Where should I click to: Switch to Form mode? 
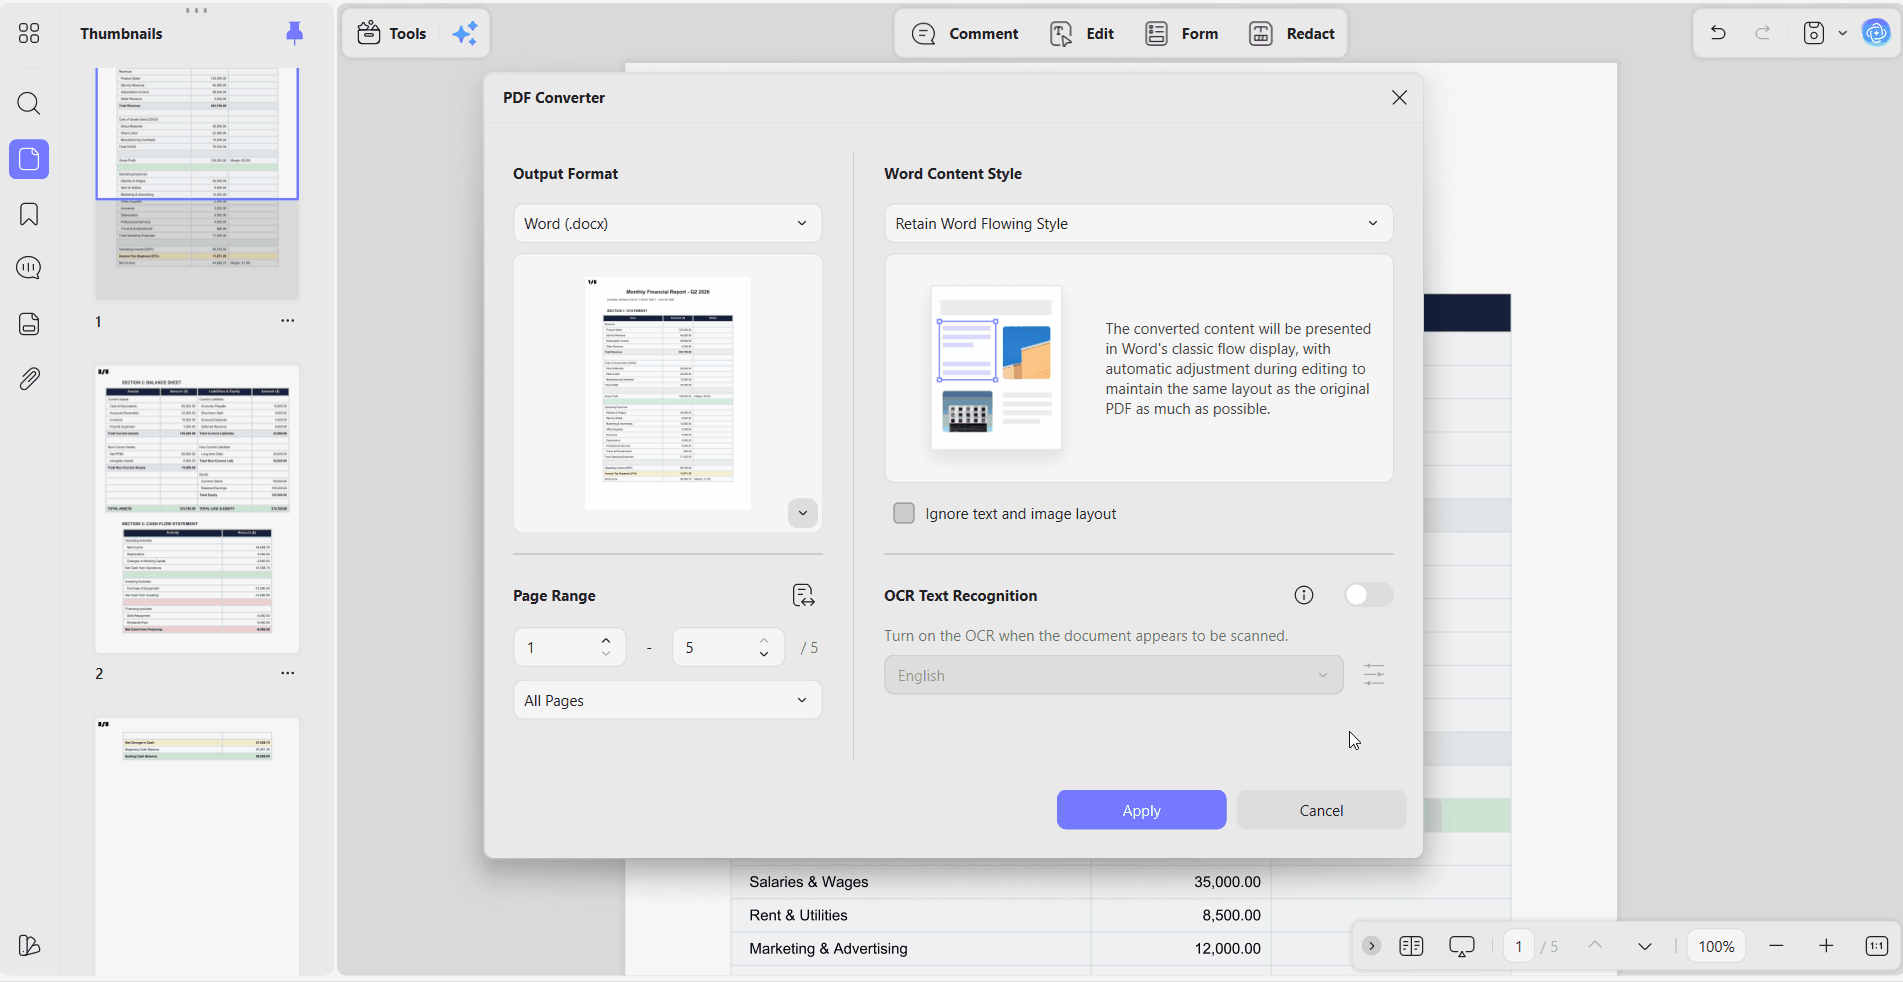coord(1181,34)
